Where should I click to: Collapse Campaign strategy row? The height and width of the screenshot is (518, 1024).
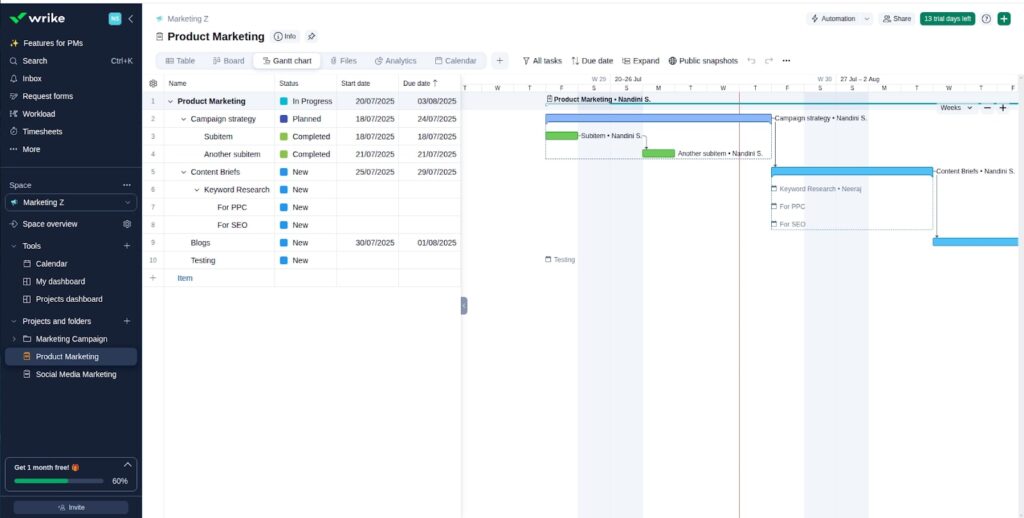pos(184,119)
